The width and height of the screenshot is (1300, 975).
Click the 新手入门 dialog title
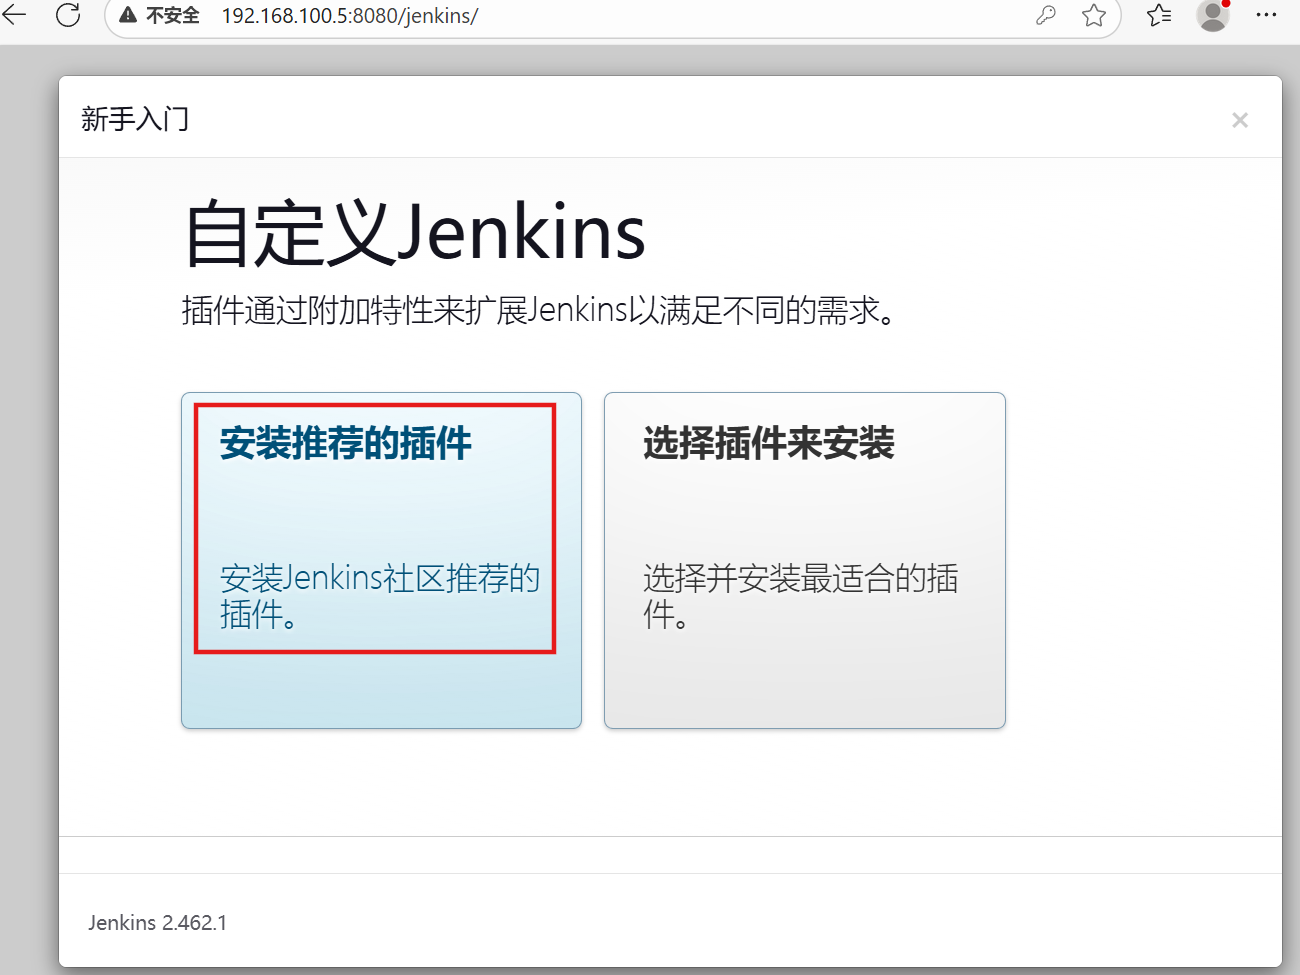pos(135,119)
